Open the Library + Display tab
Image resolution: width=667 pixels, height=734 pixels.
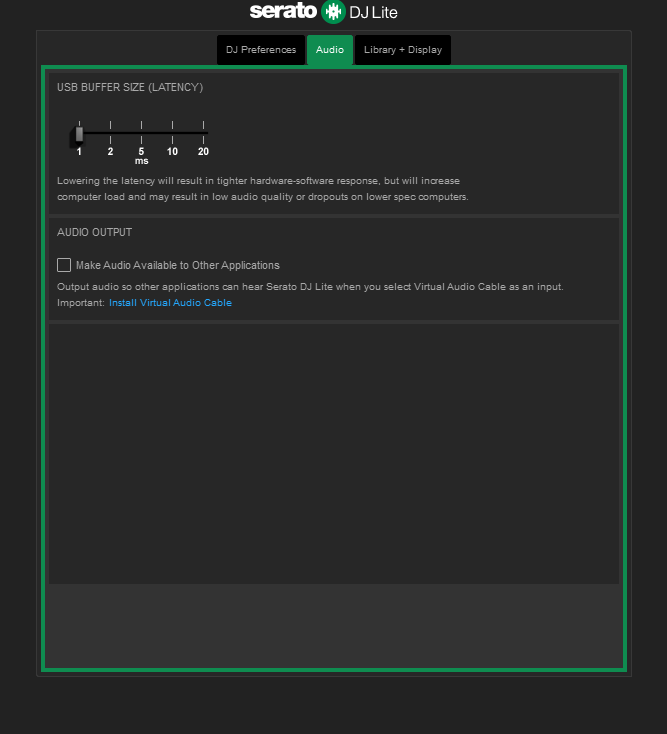click(403, 50)
